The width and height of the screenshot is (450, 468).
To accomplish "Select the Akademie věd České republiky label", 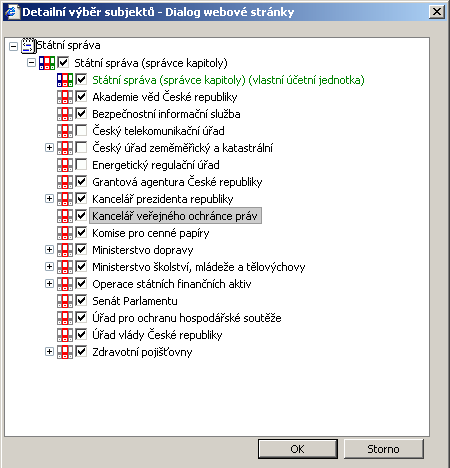I will [x=165, y=97].
